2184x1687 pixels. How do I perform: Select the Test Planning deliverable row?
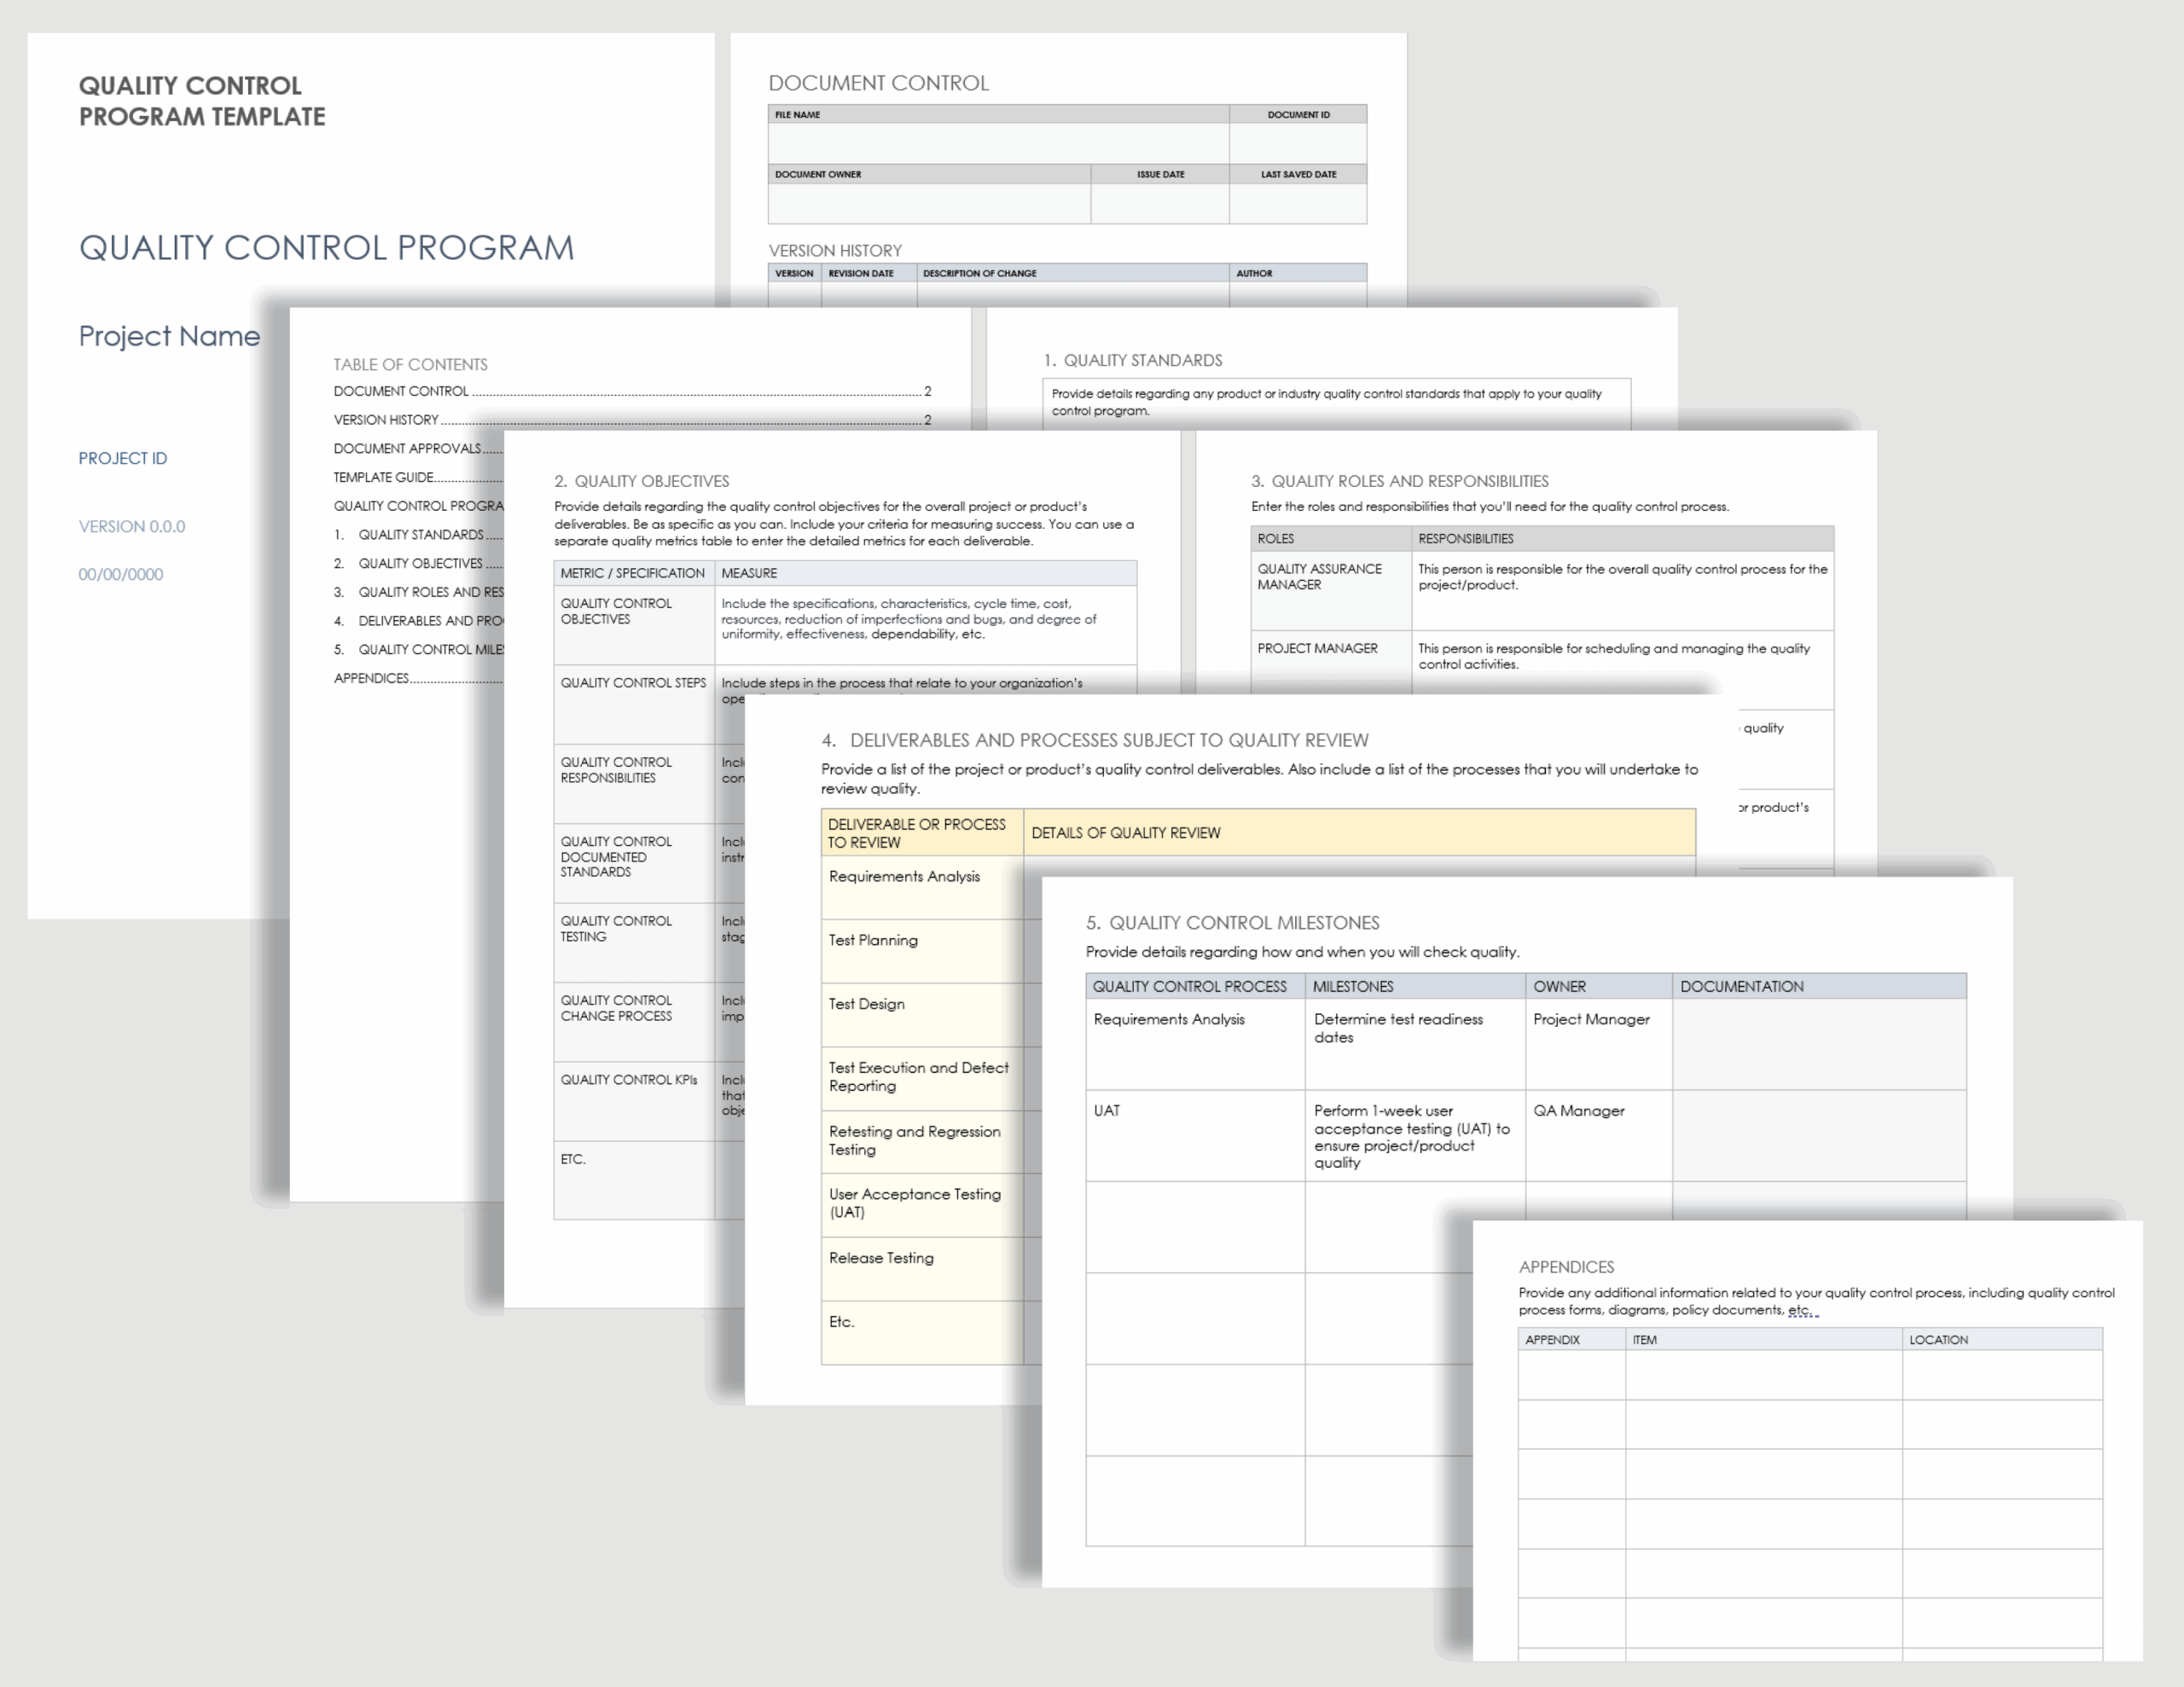click(x=873, y=940)
